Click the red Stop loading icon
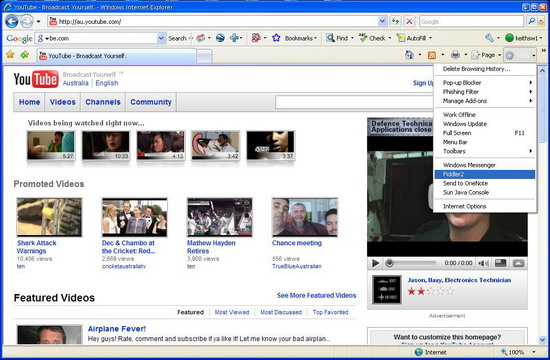 409,21
